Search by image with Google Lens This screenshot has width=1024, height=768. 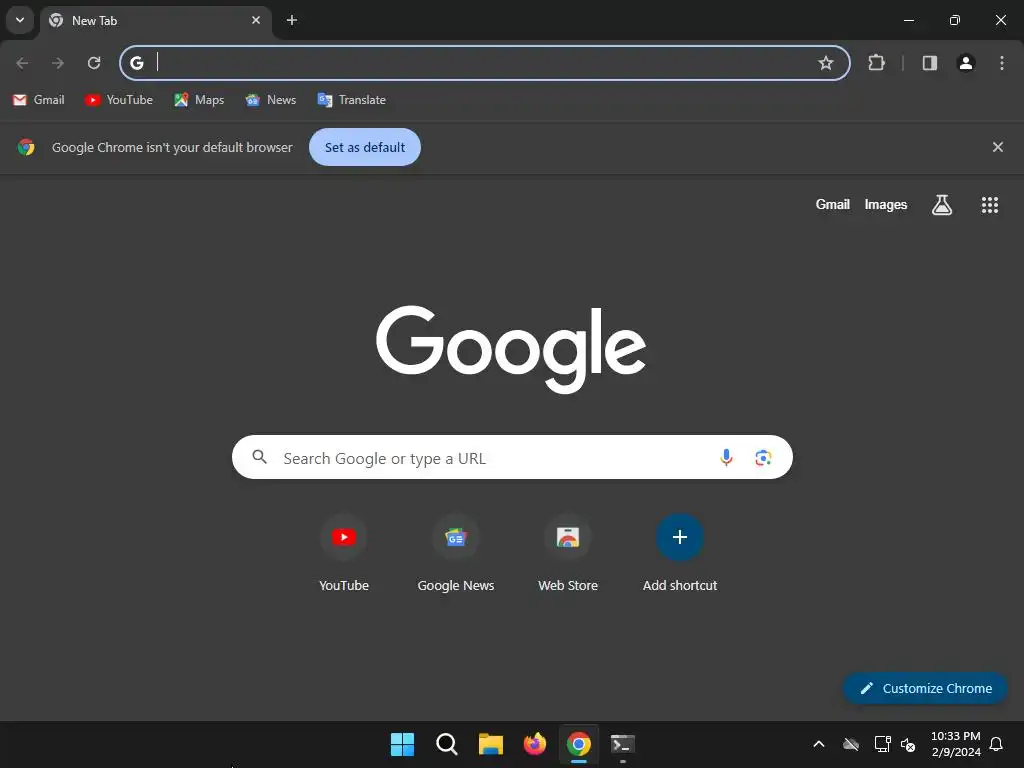coord(763,458)
